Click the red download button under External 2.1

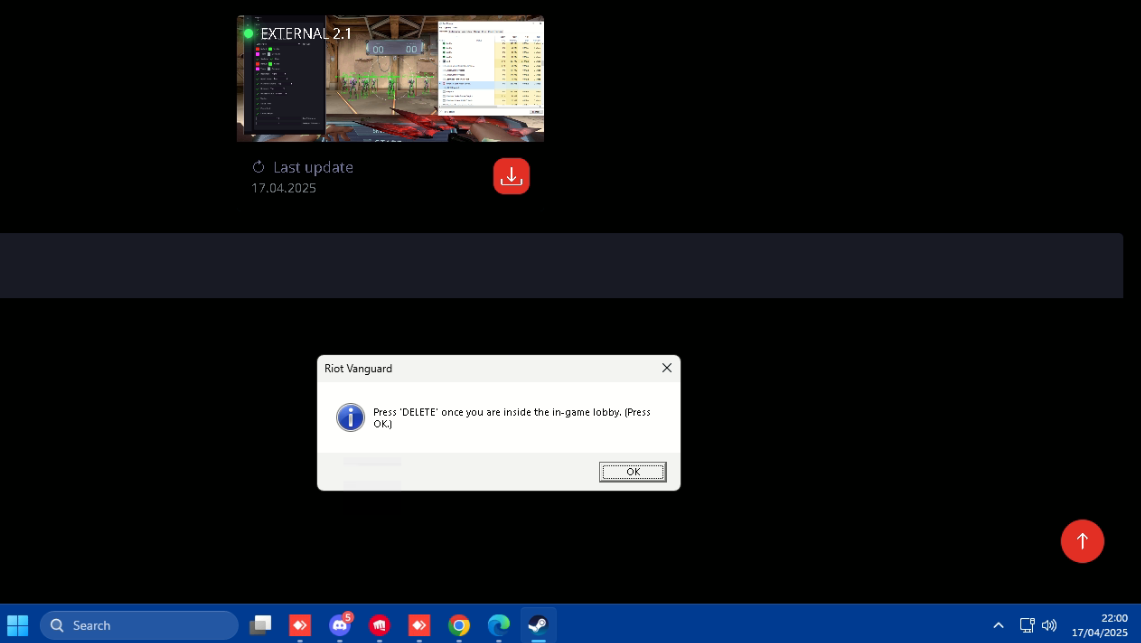point(511,176)
